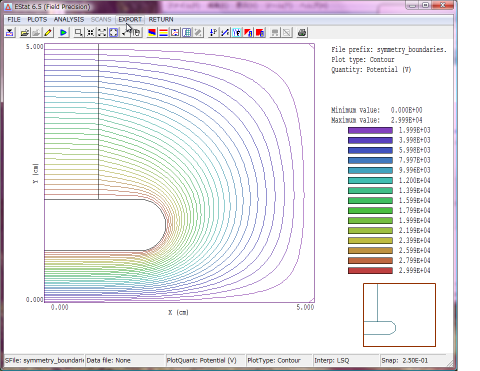Open the PLOTS menu

tap(37, 20)
